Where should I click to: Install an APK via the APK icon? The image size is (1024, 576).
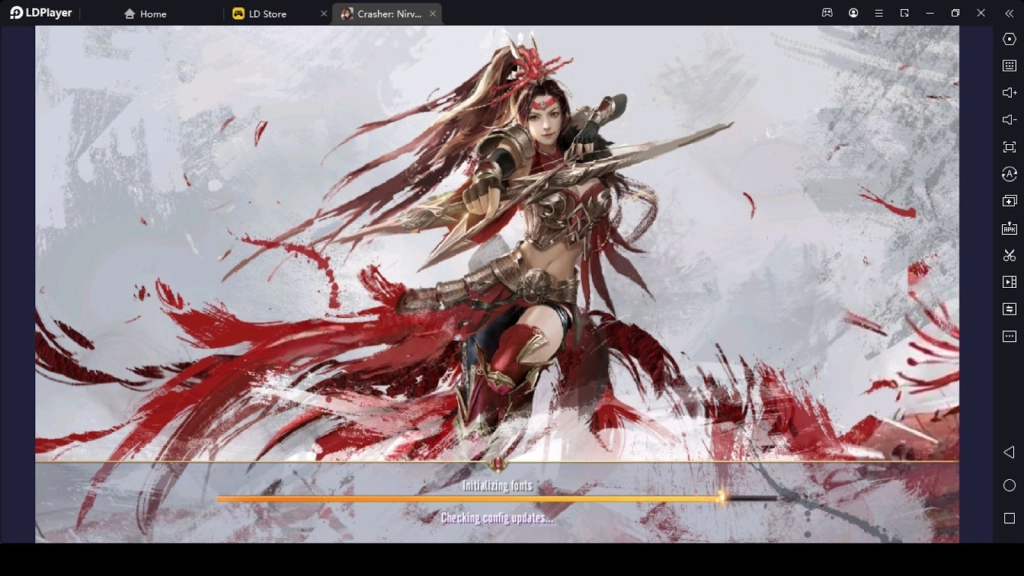pos(1009,228)
